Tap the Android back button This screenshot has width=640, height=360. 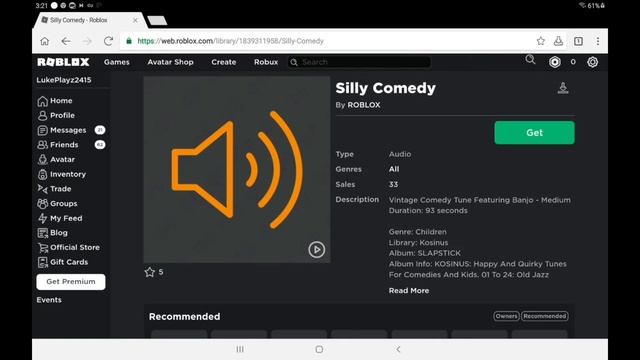tap(398, 349)
